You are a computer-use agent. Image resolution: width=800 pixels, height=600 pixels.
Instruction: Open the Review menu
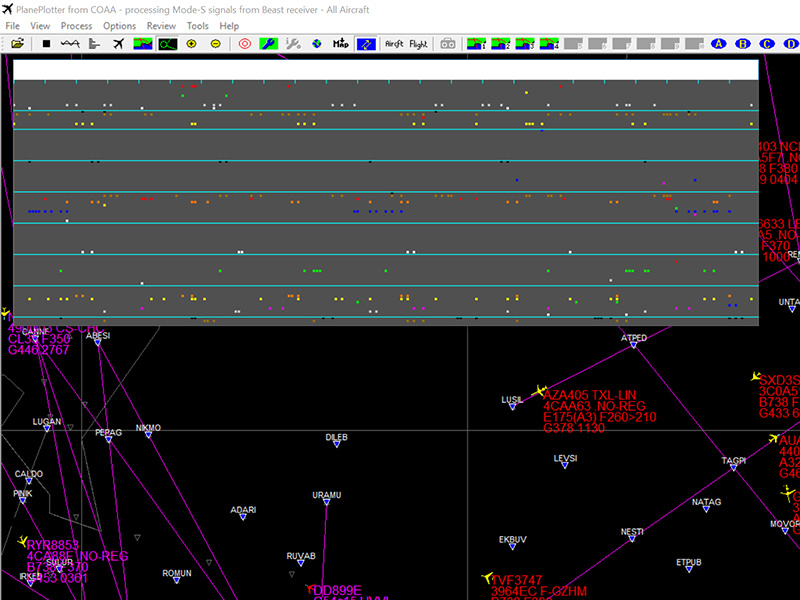[x=161, y=26]
